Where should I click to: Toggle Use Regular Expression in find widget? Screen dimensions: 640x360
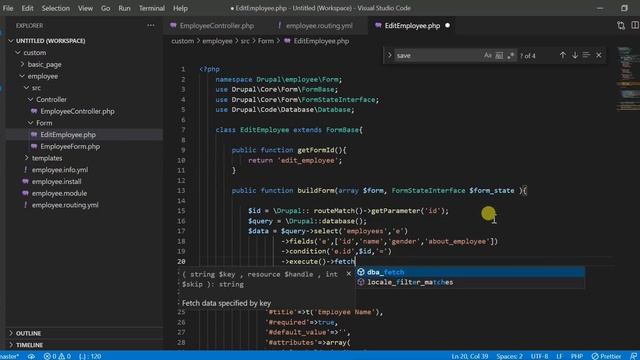tap(510, 56)
